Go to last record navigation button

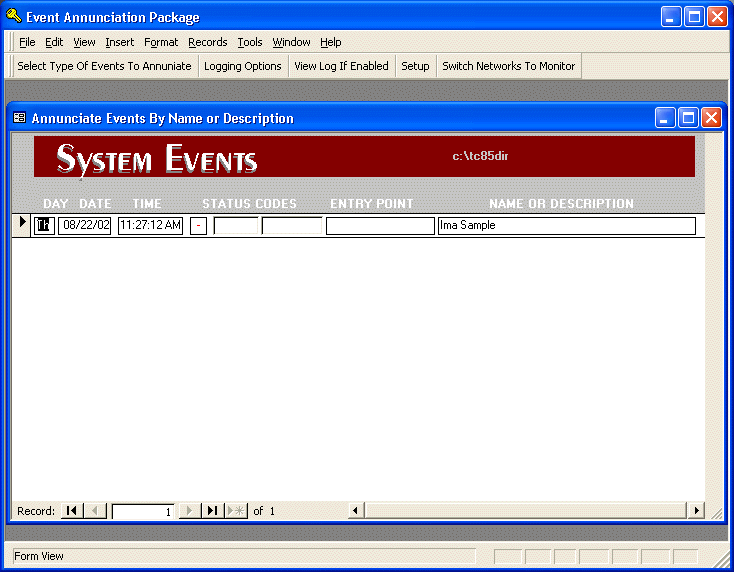[213, 511]
